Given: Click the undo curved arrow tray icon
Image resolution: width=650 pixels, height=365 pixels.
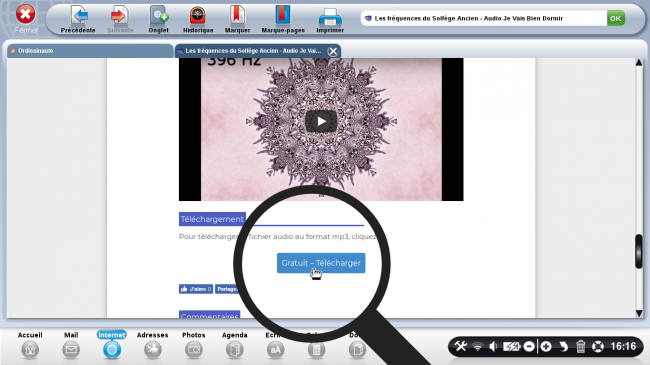Looking at the screenshot, I should (563, 346).
